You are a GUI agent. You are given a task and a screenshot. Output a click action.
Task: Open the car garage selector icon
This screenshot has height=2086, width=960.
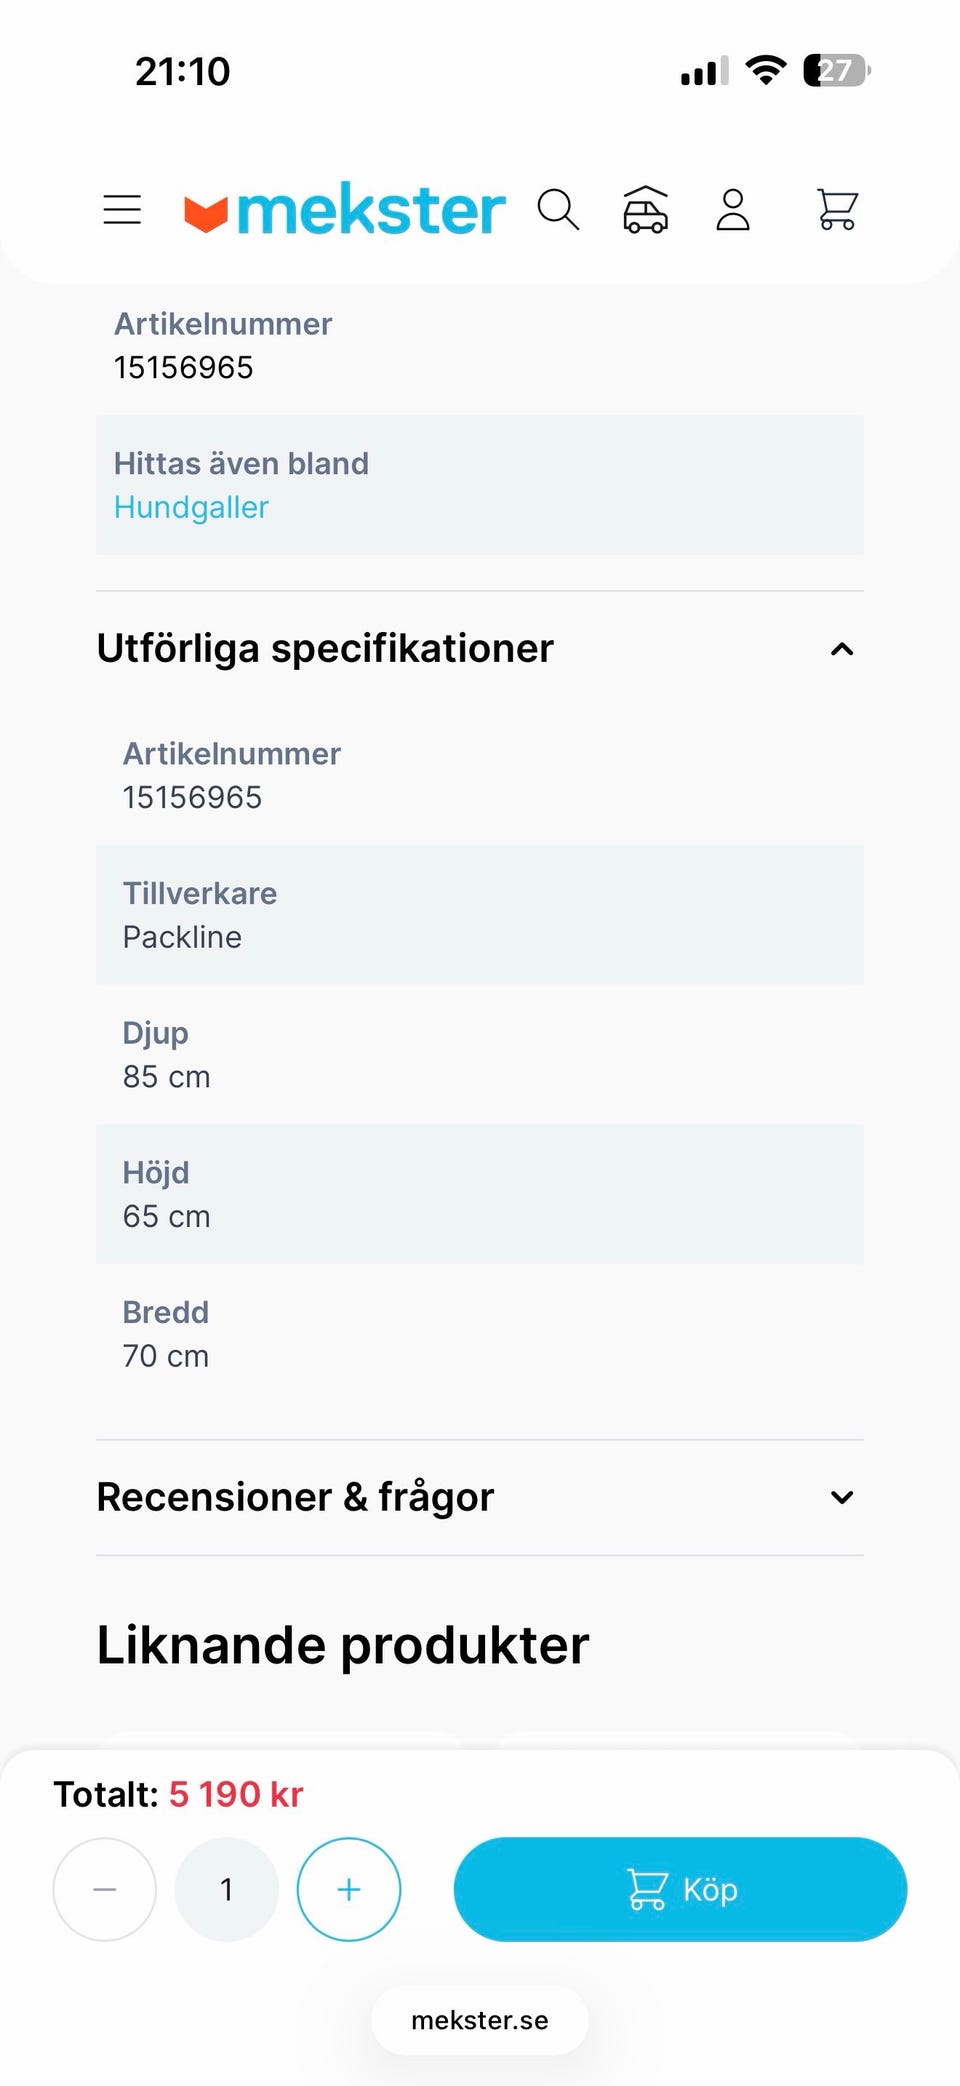point(645,210)
